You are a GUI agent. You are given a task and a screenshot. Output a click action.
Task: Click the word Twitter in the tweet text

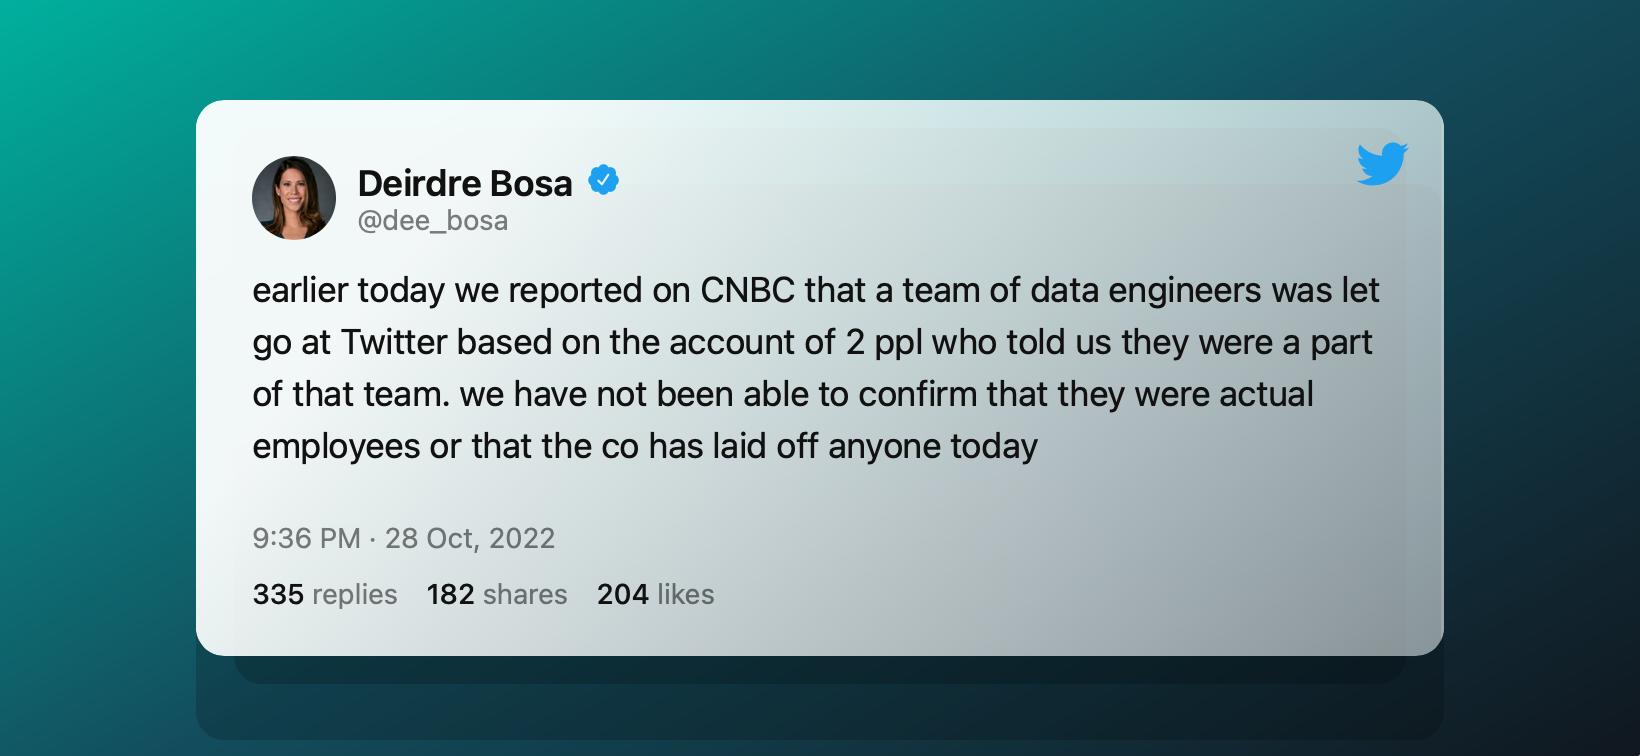click(394, 342)
